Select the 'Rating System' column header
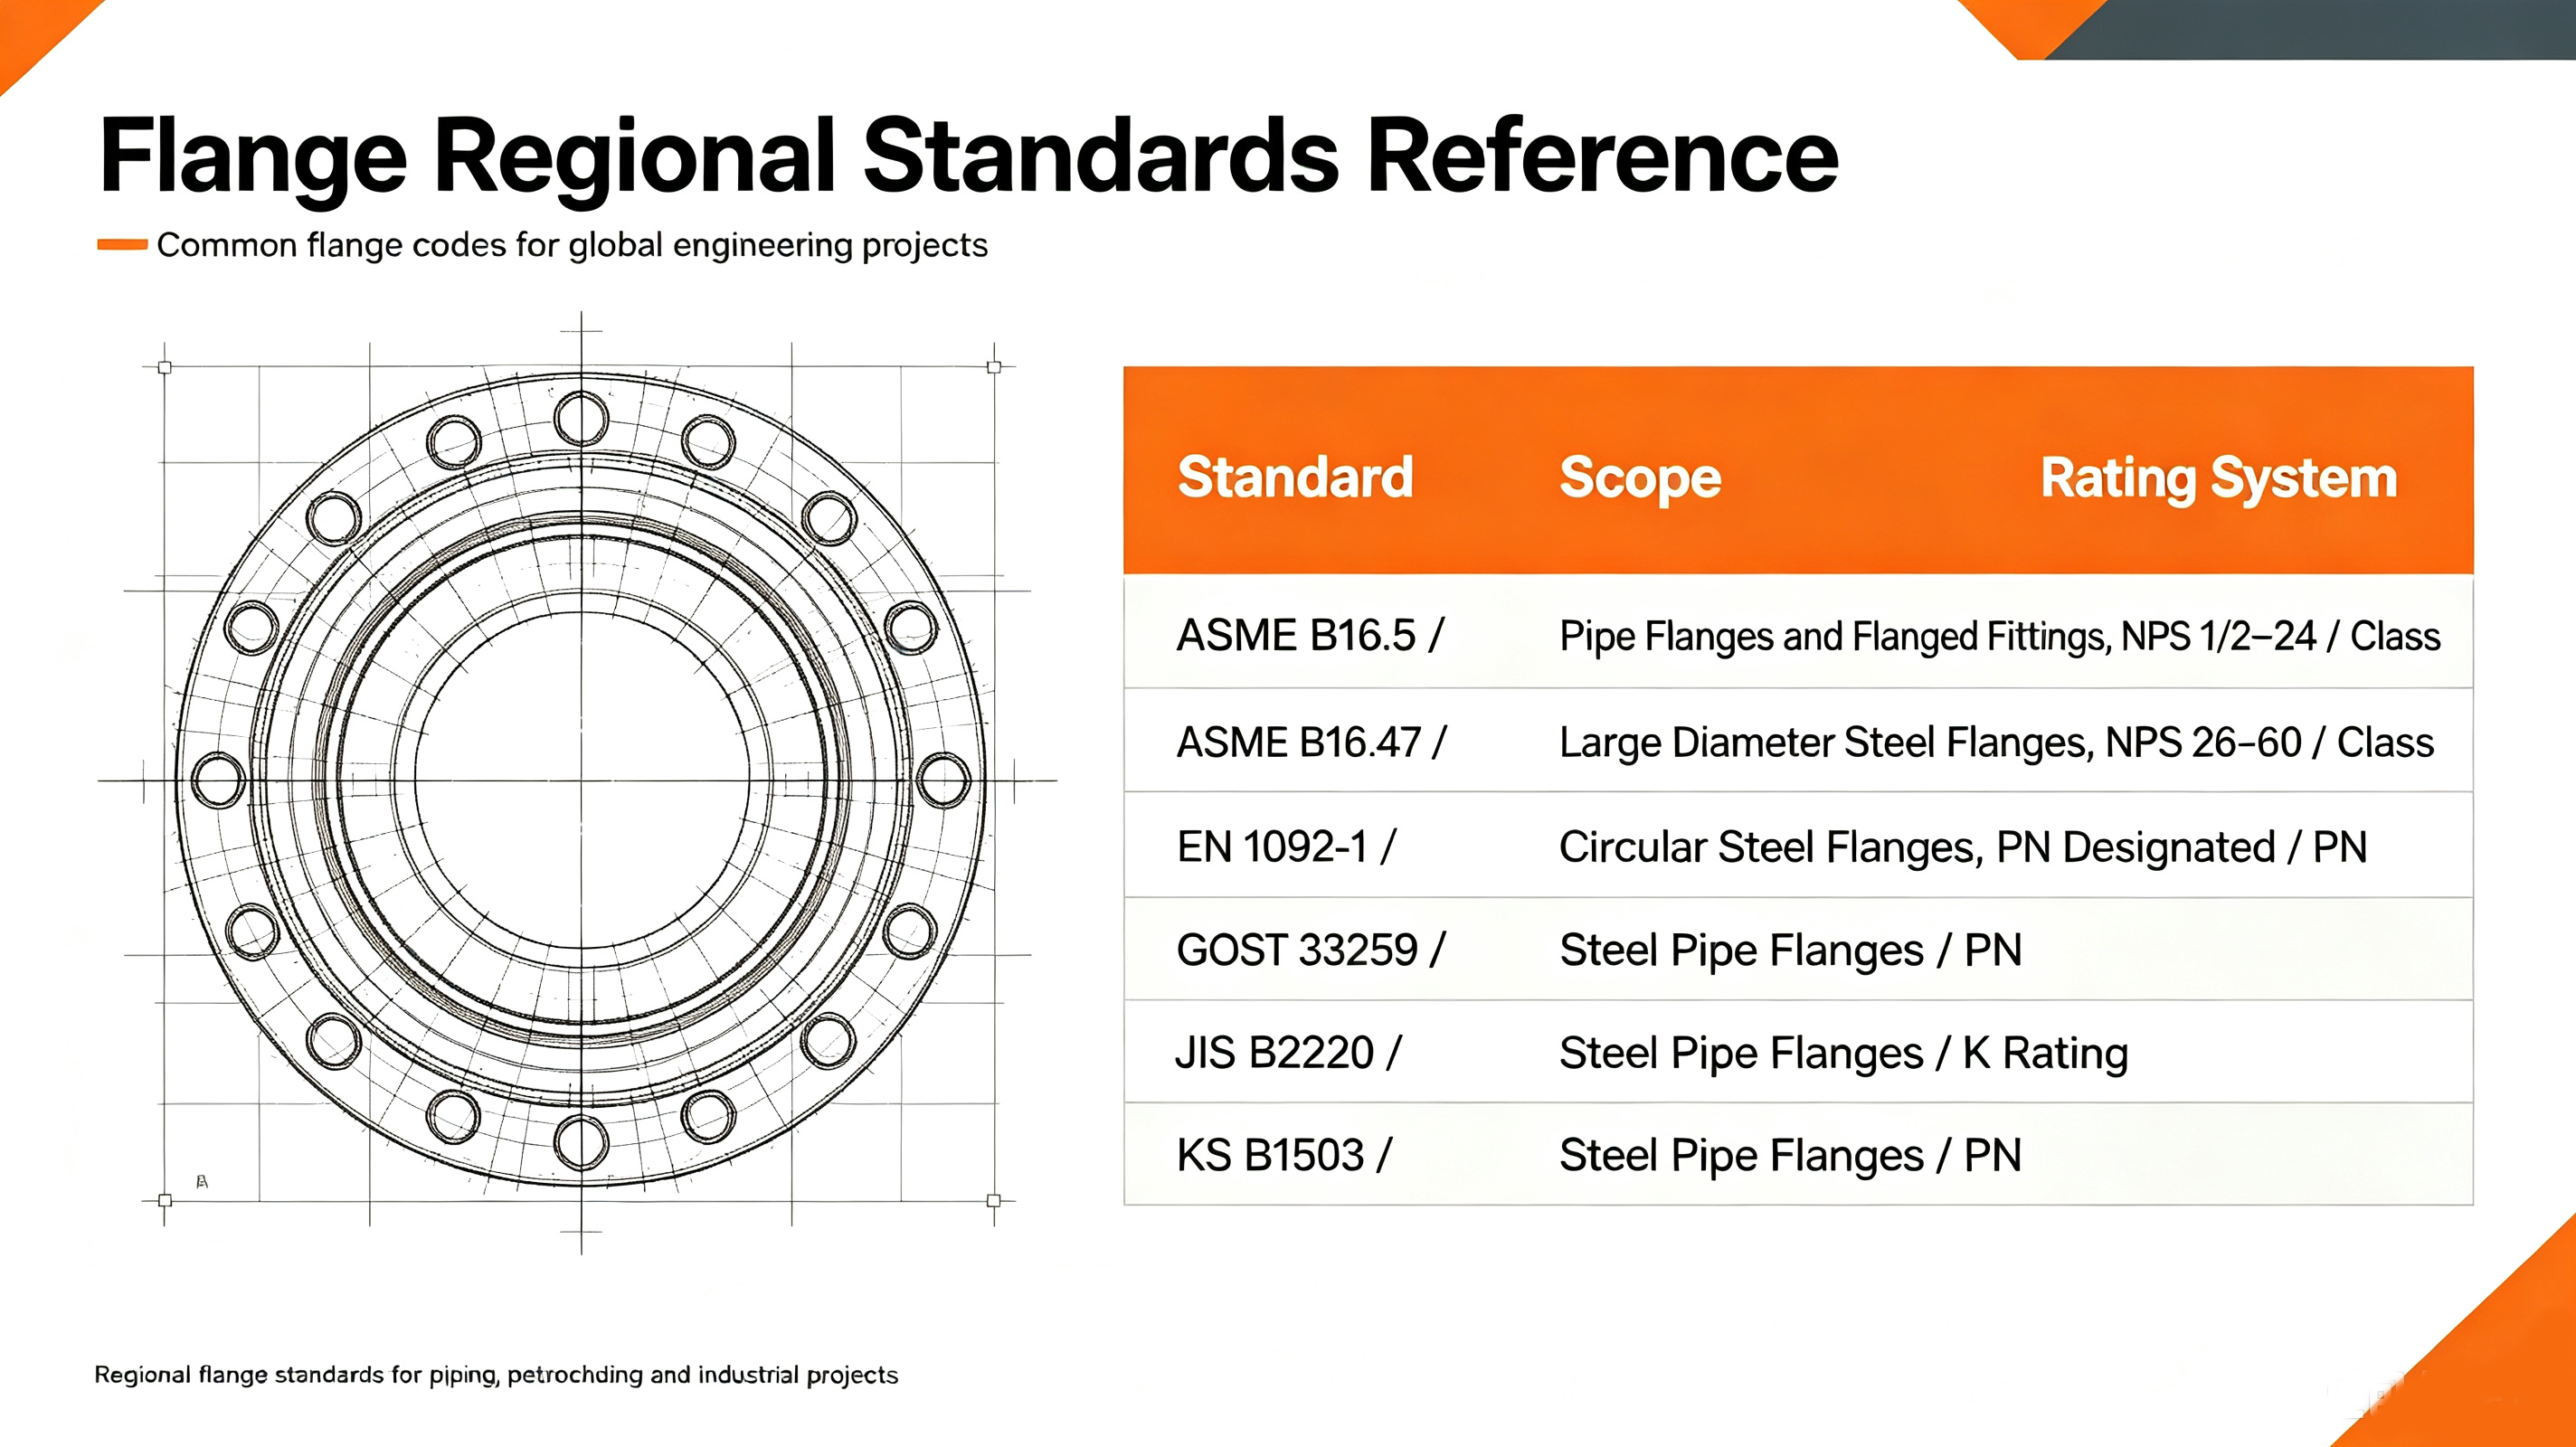This screenshot has width=2576, height=1447. click(2219, 478)
